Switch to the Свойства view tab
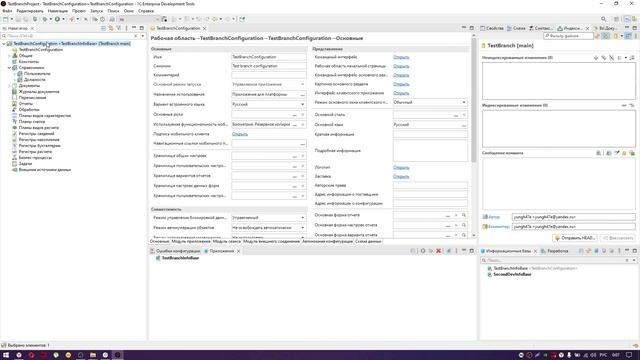640x360 pixels. tap(492, 28)
